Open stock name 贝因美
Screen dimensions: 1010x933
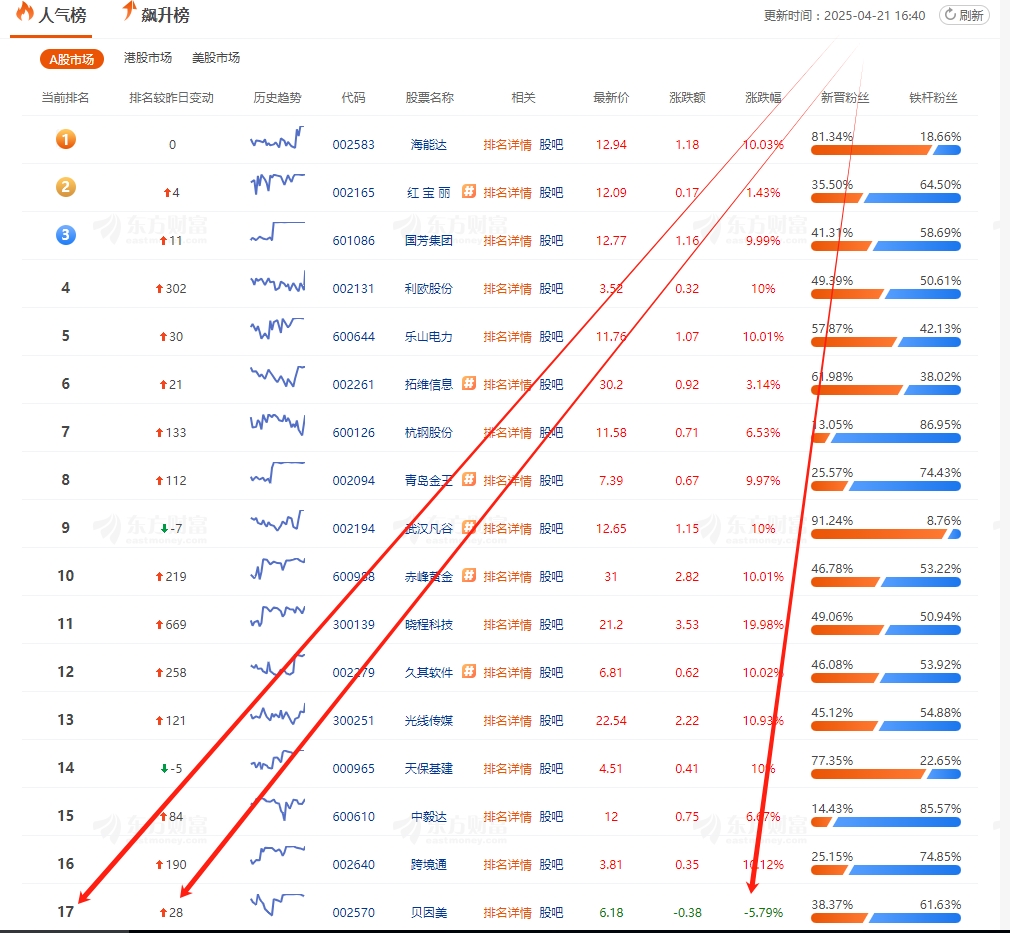[x=429, y=913]
